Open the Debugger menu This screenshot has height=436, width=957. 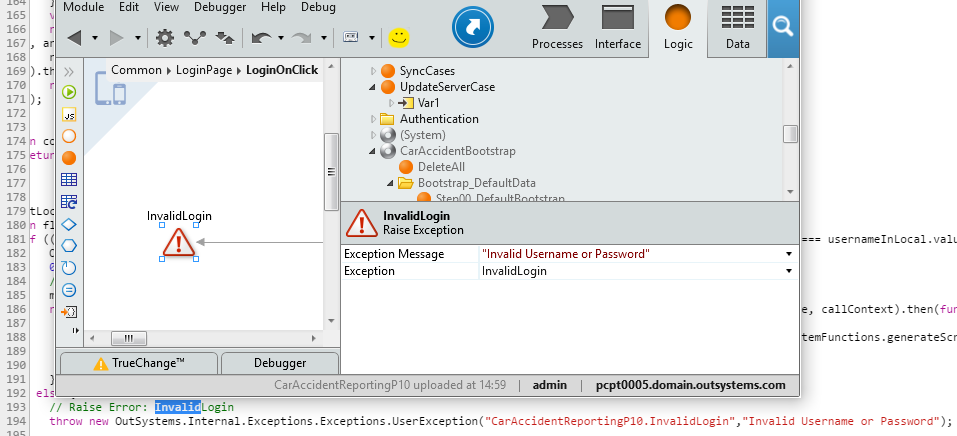220,7
